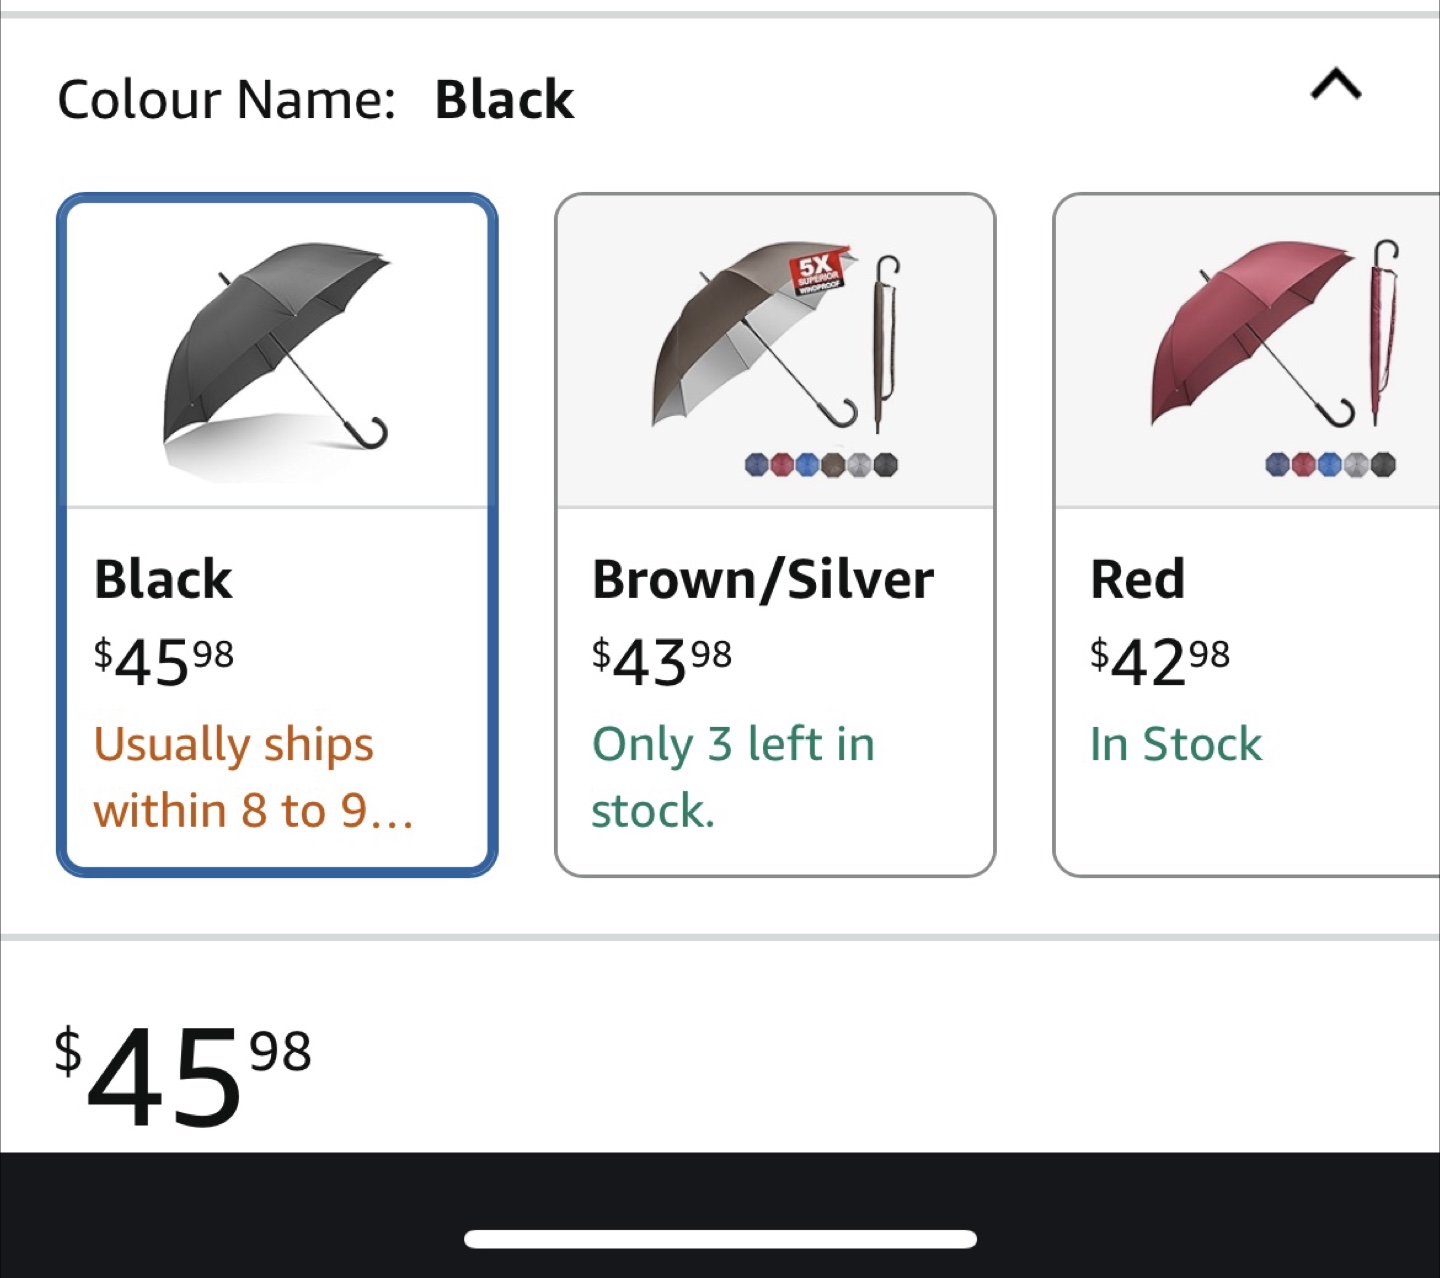Tap the folded red umbrella picture
The image size is (1440, 1278).
coord(1384,330)
